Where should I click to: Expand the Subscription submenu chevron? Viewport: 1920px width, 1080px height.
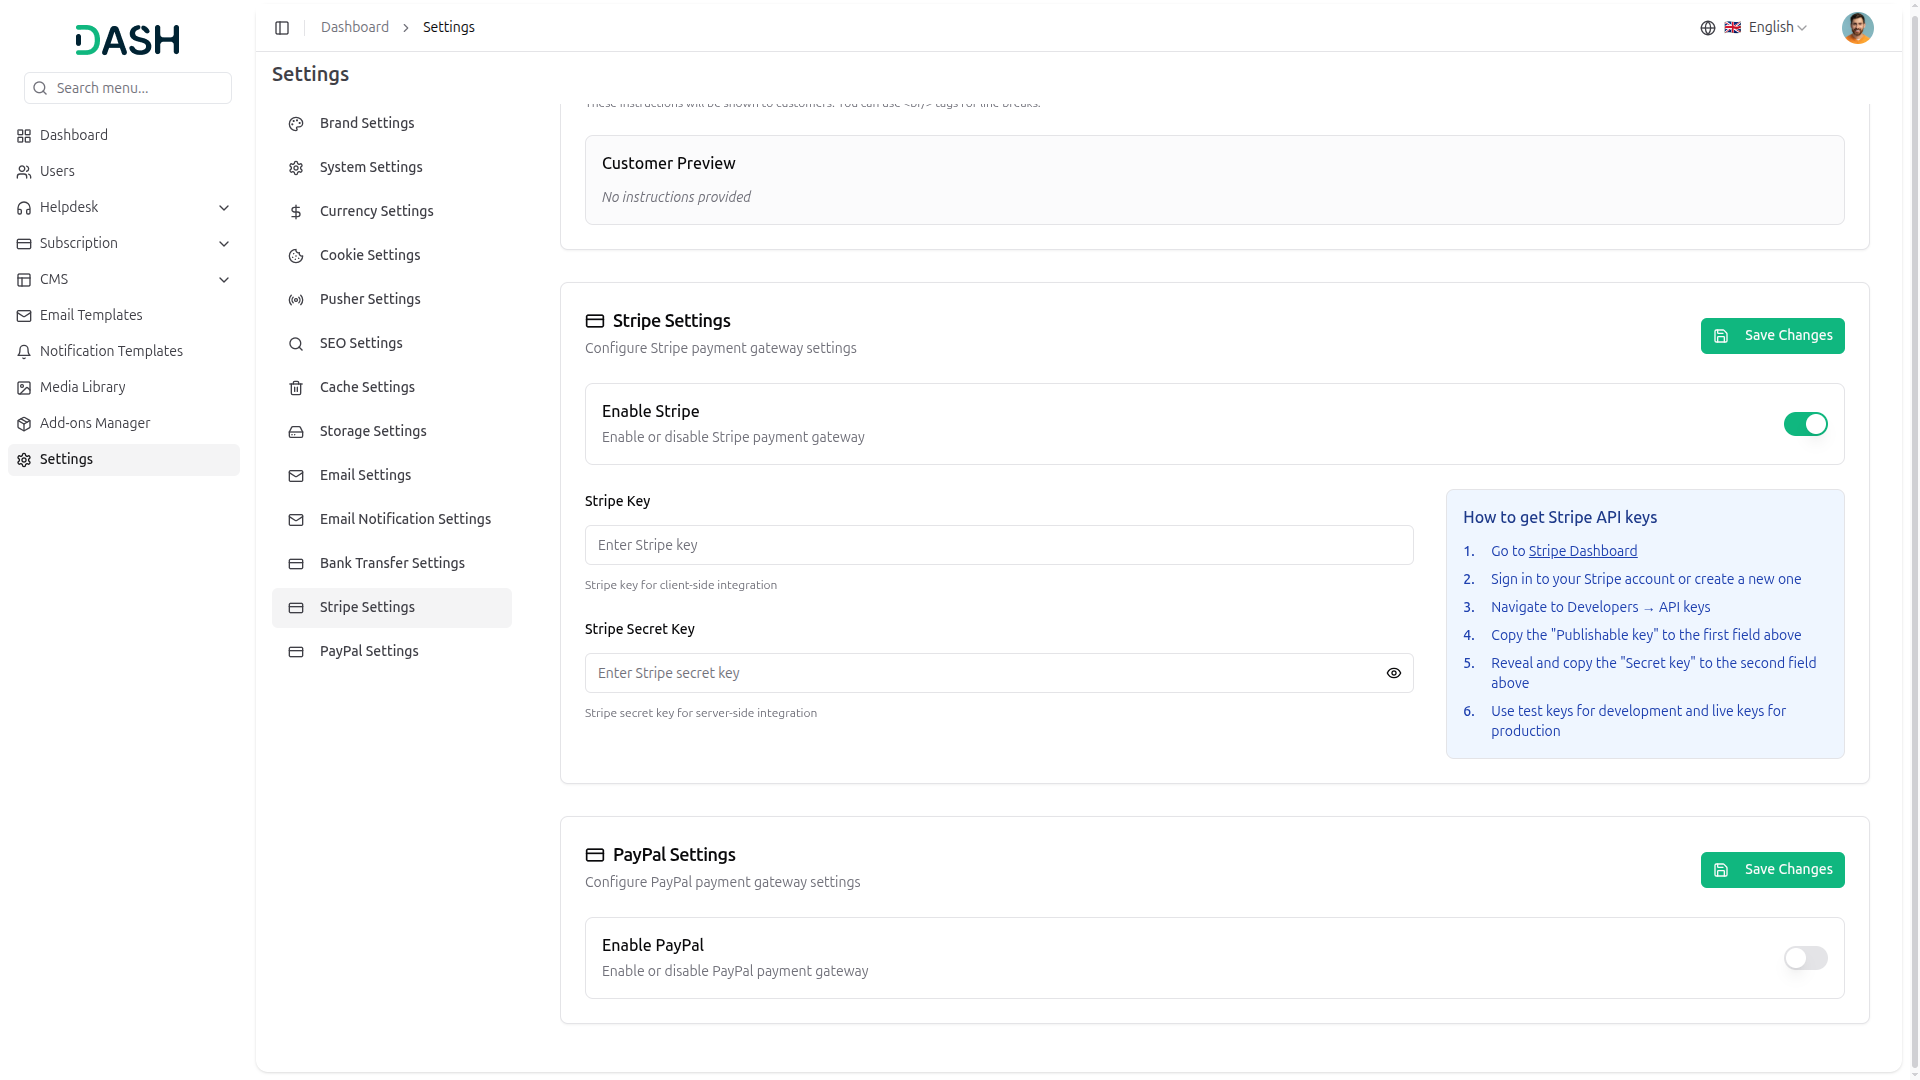(x=224, y=244)
